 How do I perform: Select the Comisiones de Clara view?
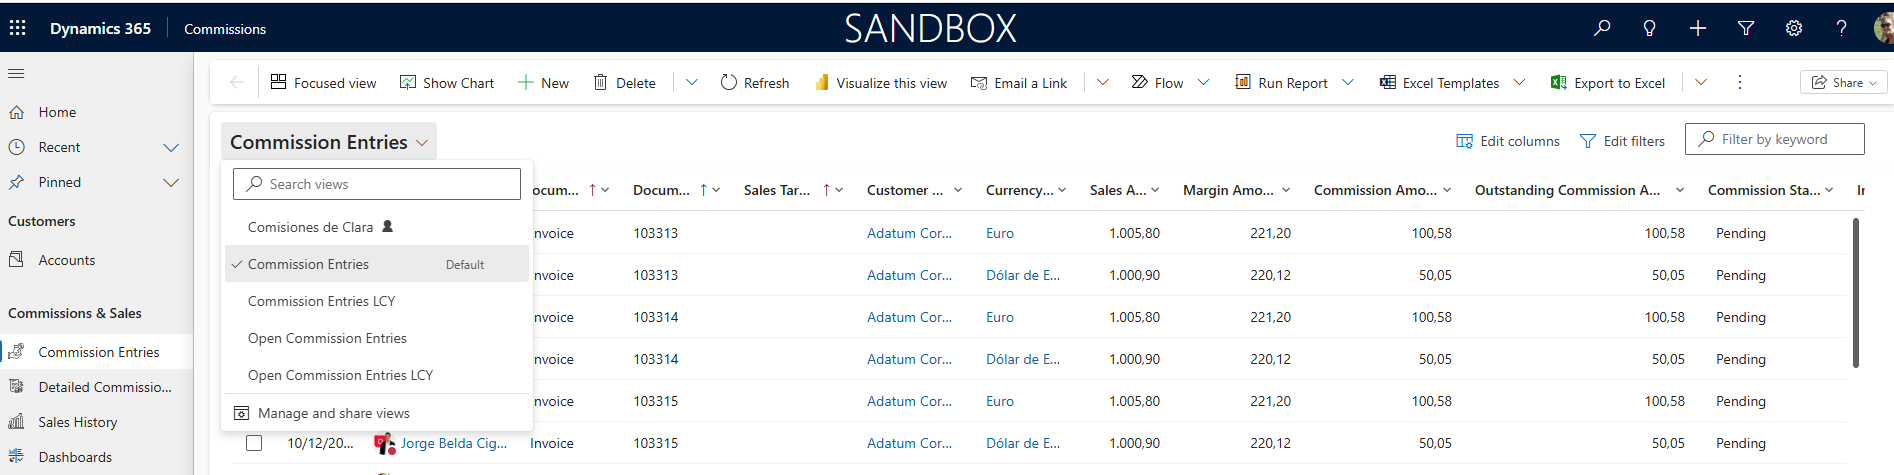click(x=377, y=227)
